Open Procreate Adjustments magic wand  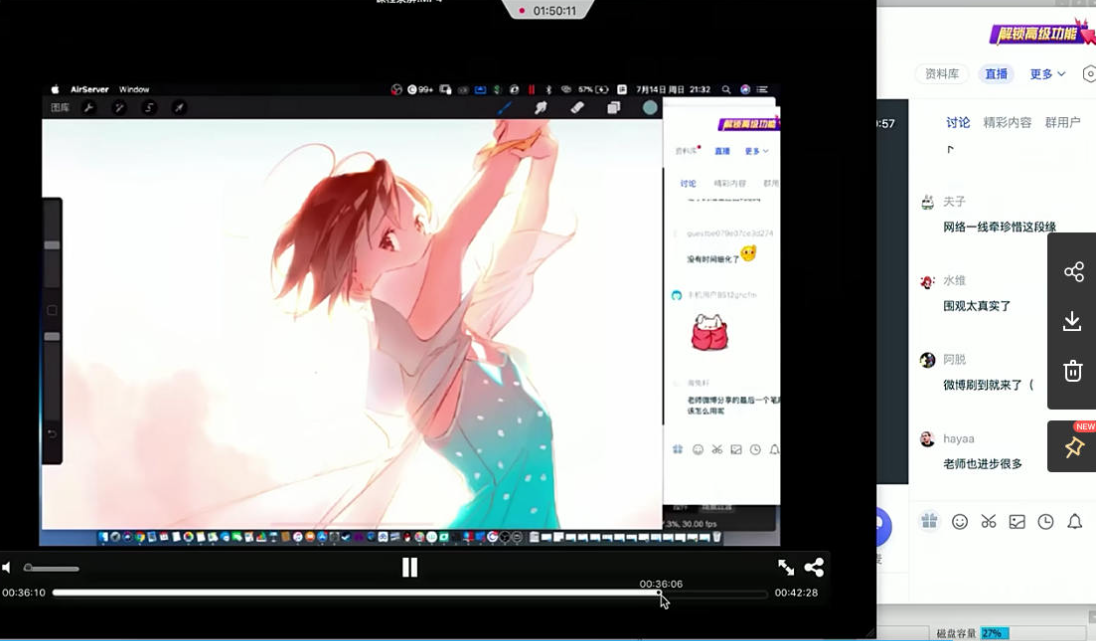(x=119, y=107)
